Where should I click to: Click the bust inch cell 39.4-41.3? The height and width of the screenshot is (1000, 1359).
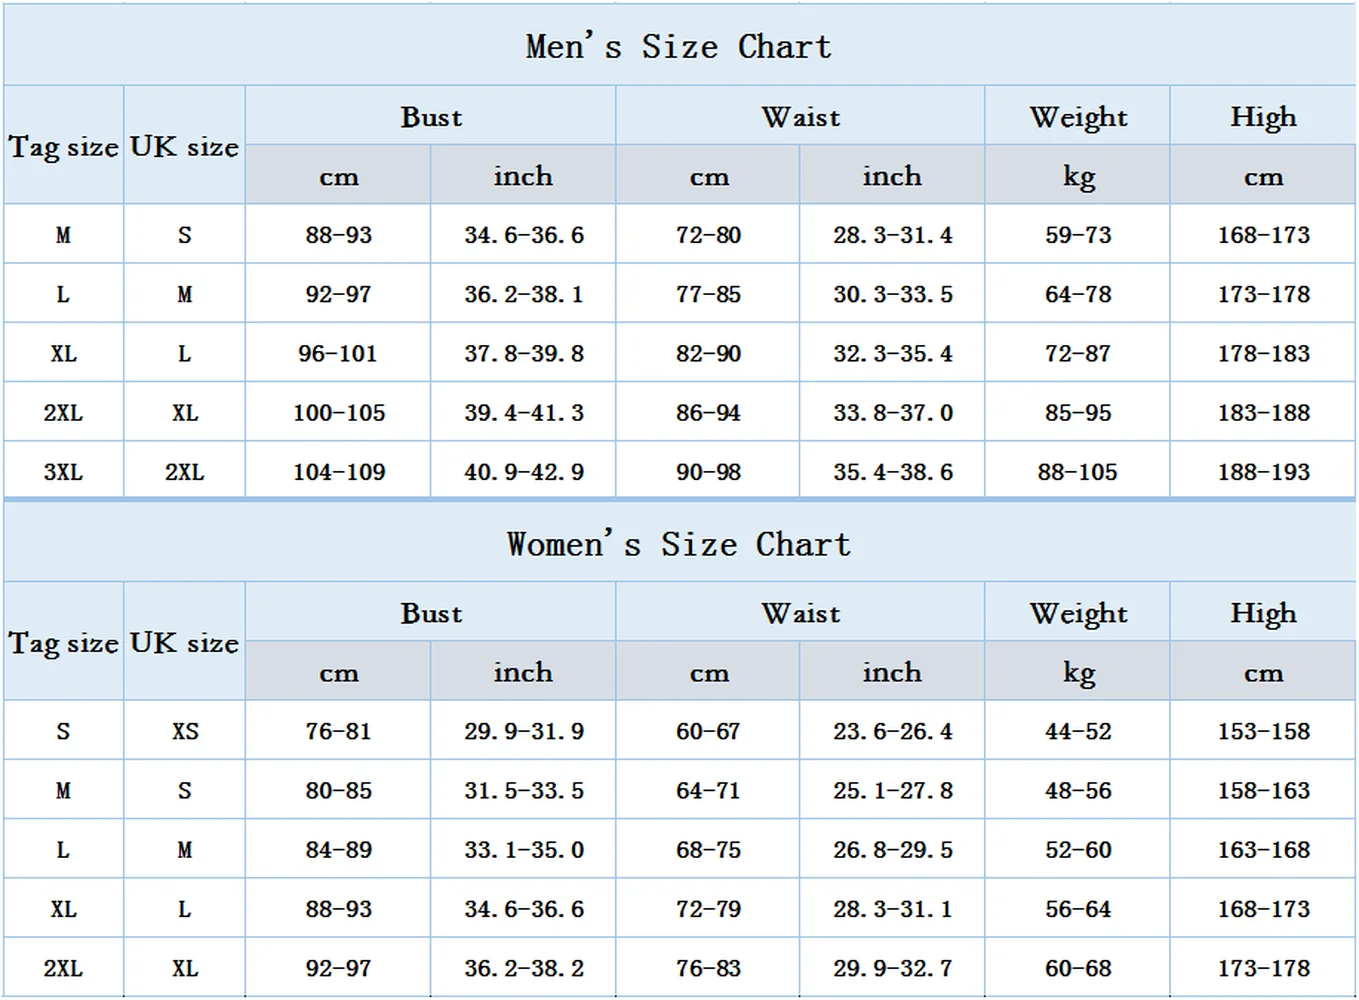(x=523, y=413)
